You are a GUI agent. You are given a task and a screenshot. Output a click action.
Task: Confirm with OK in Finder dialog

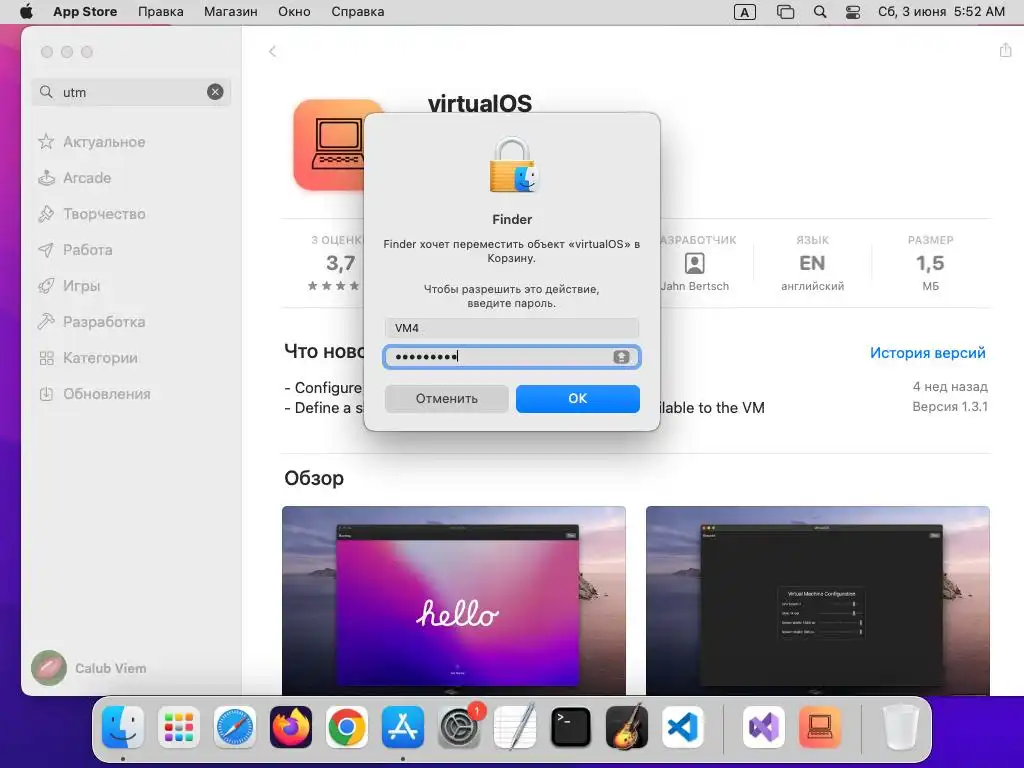pos(578,398)
